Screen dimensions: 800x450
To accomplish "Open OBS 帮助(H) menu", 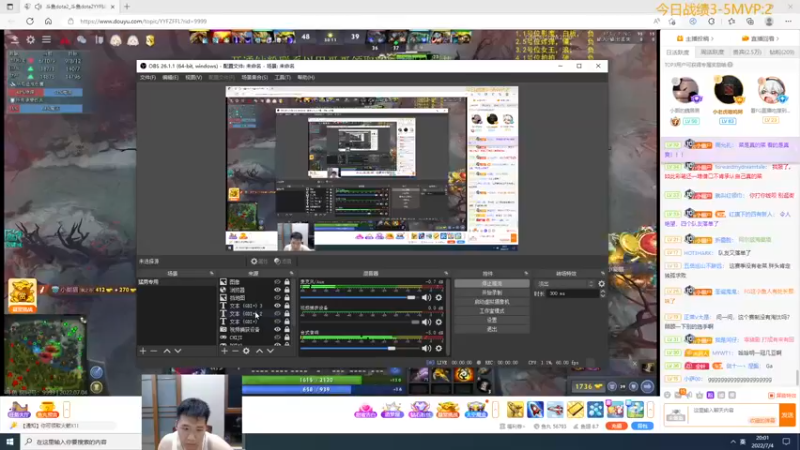I will (306, 78).
